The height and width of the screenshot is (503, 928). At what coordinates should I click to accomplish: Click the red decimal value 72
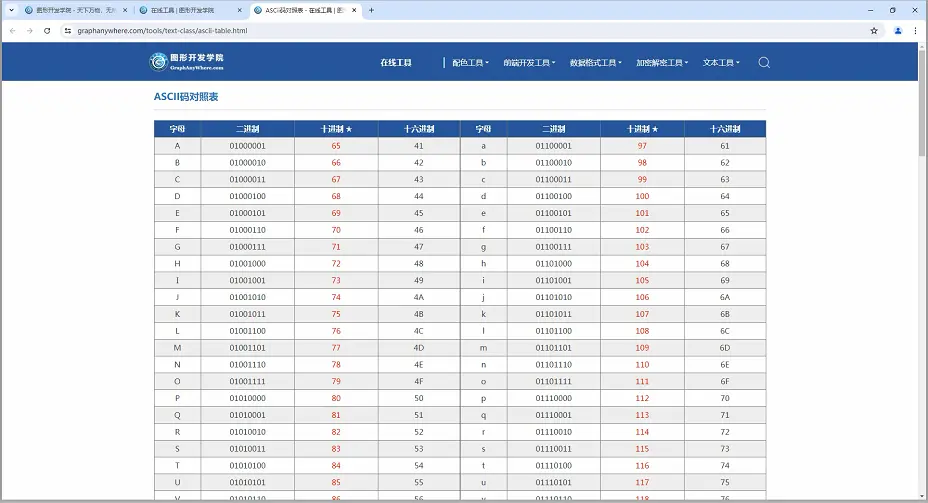[x=336, y=263]
